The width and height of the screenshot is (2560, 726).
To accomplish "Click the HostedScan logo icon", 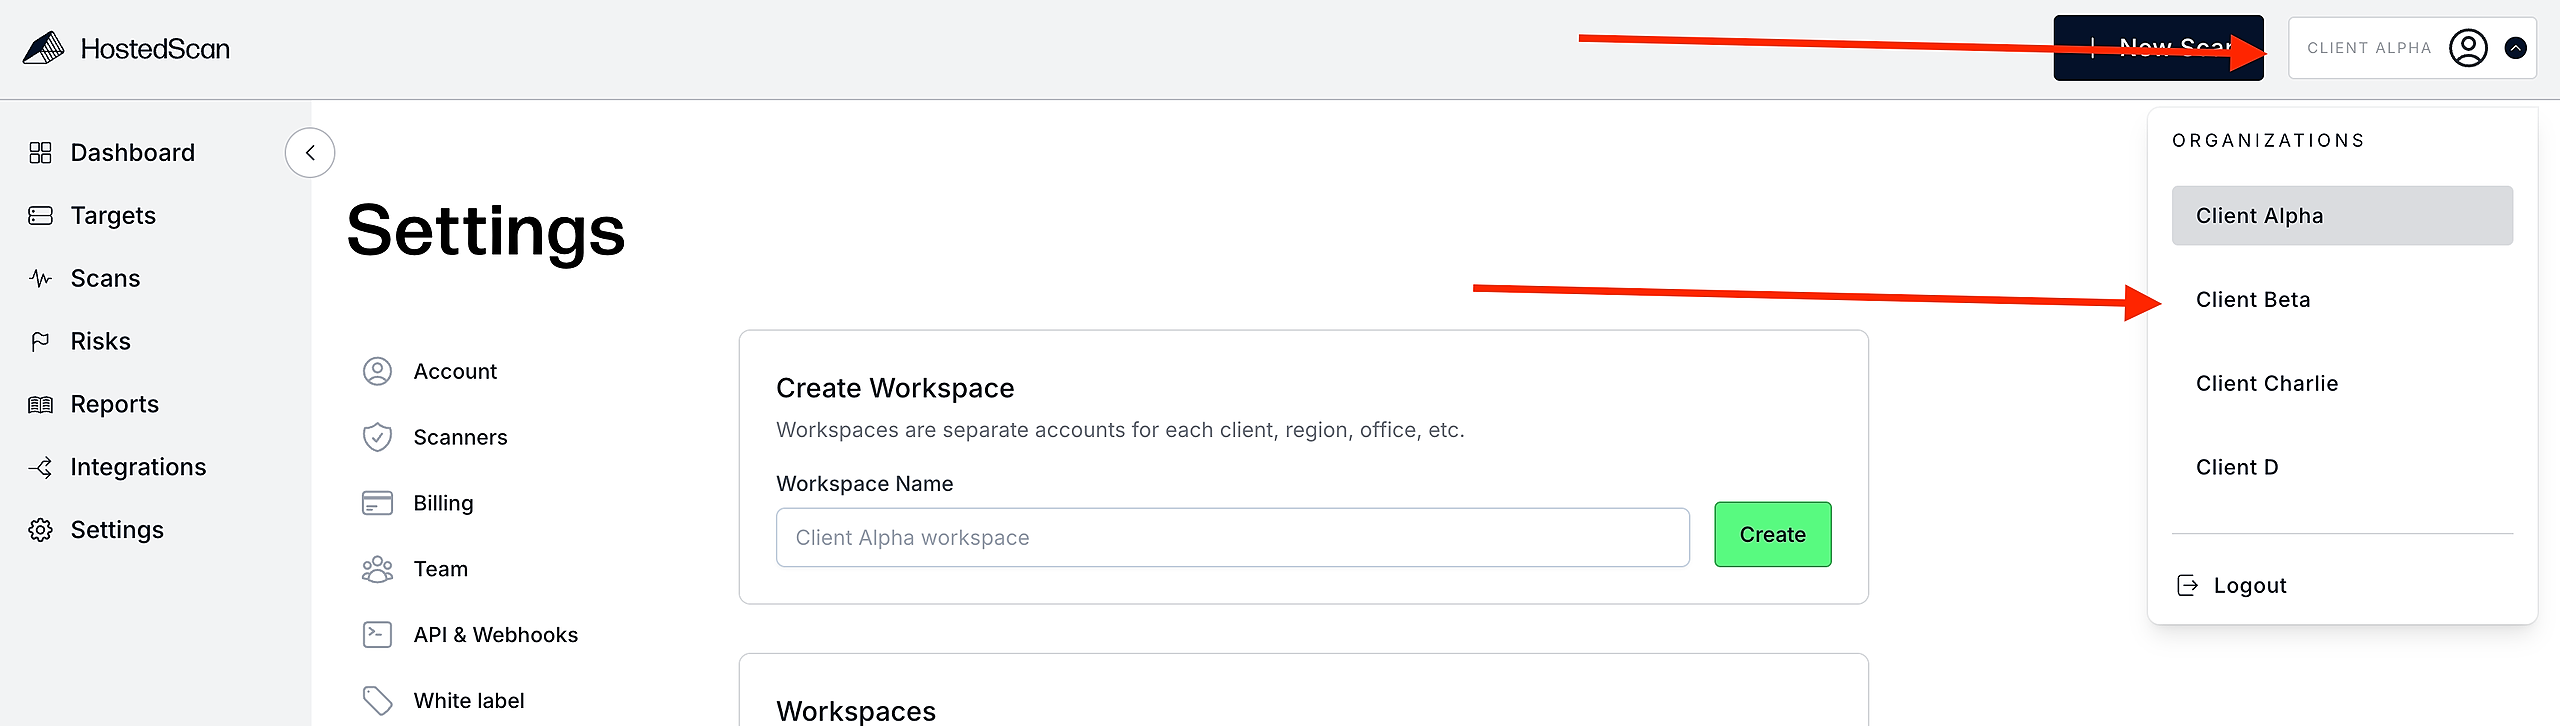I will [43, 48].
